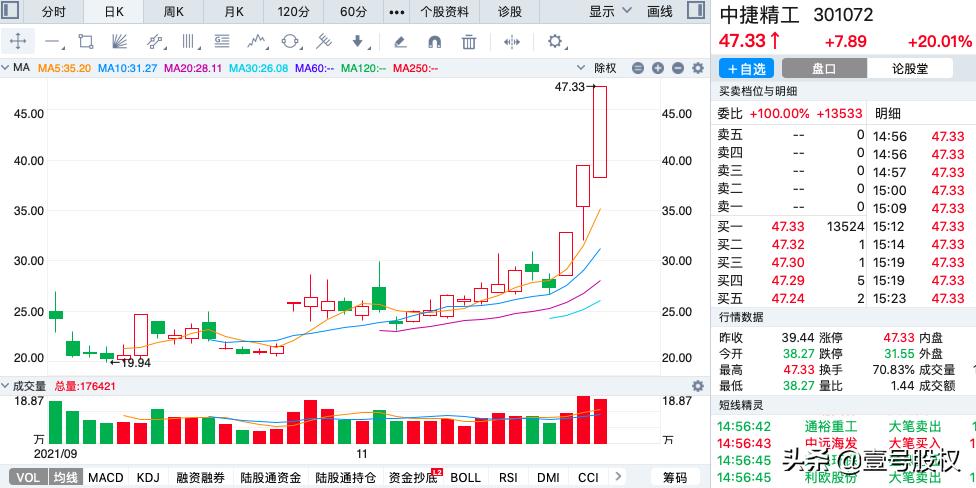Click the minus circle left of plus
Screen dimensions: 976x488
[638, 68]
